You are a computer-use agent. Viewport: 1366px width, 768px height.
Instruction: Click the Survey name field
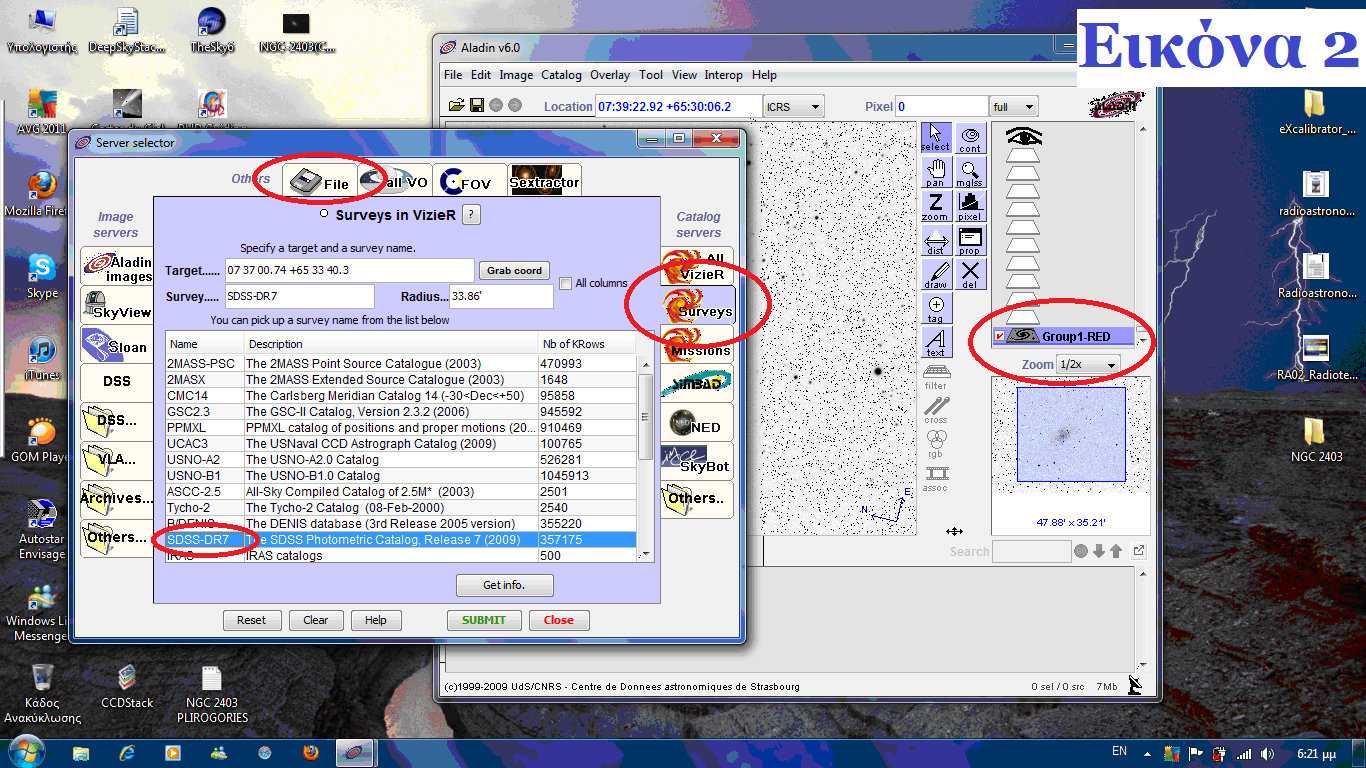tap(300, 296)
